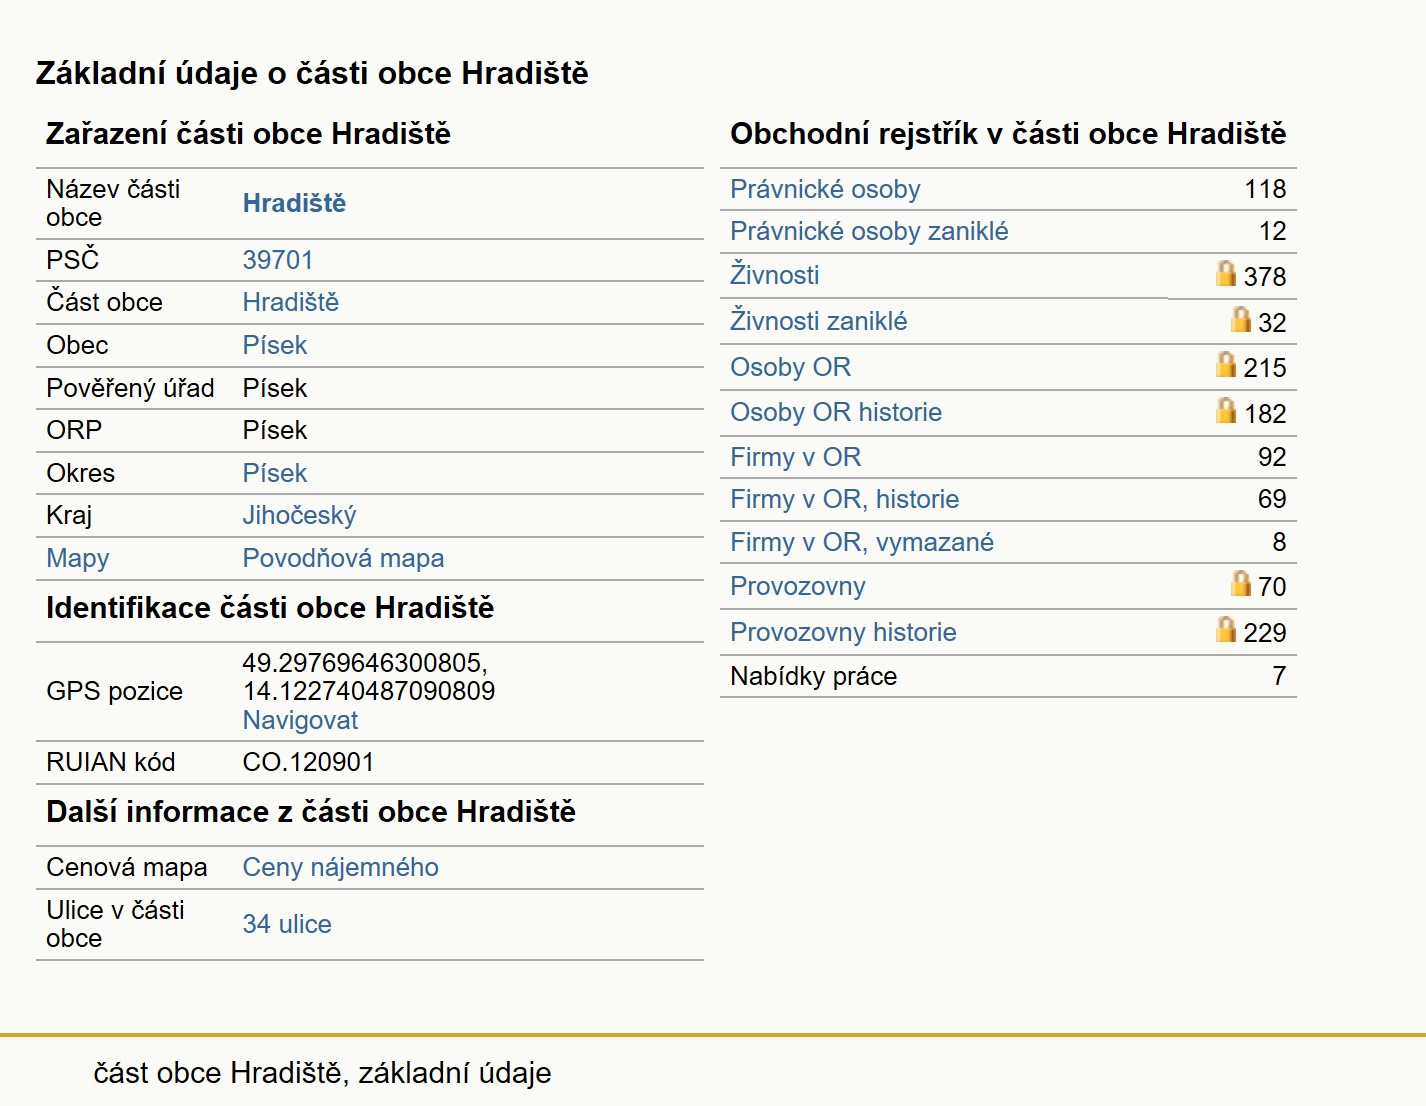Open the Jihočeský region link
The image size is (1426, 1106).
pos(299,515)
